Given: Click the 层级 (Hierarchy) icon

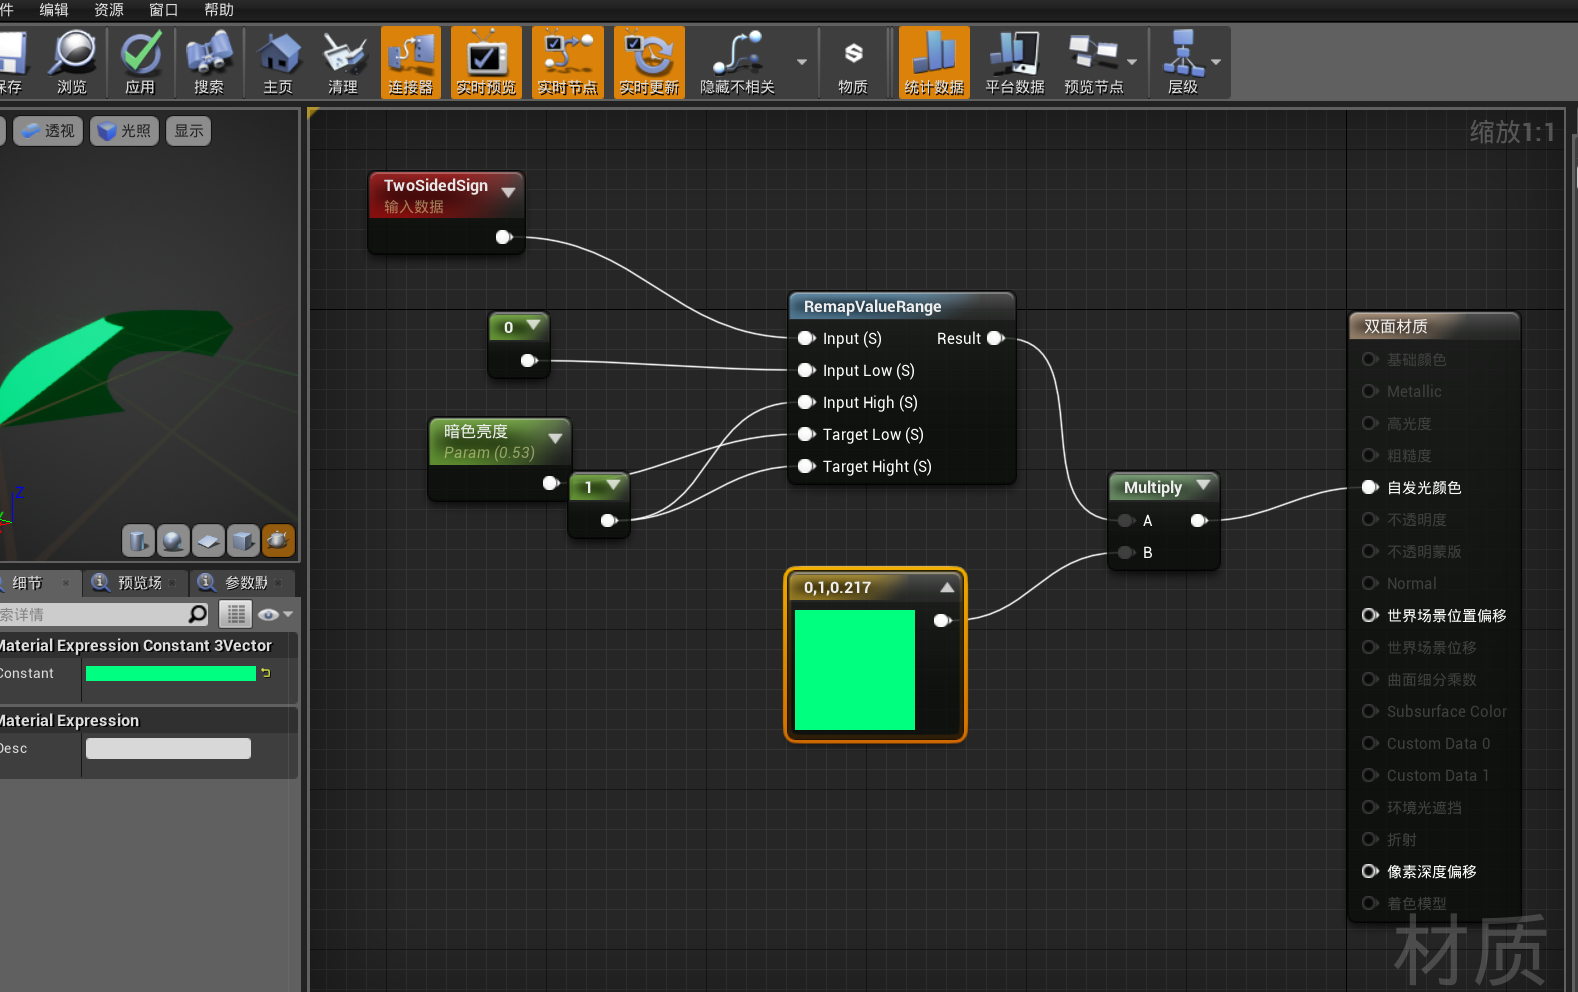Looking at the screenshot, I should point(1183,62).
